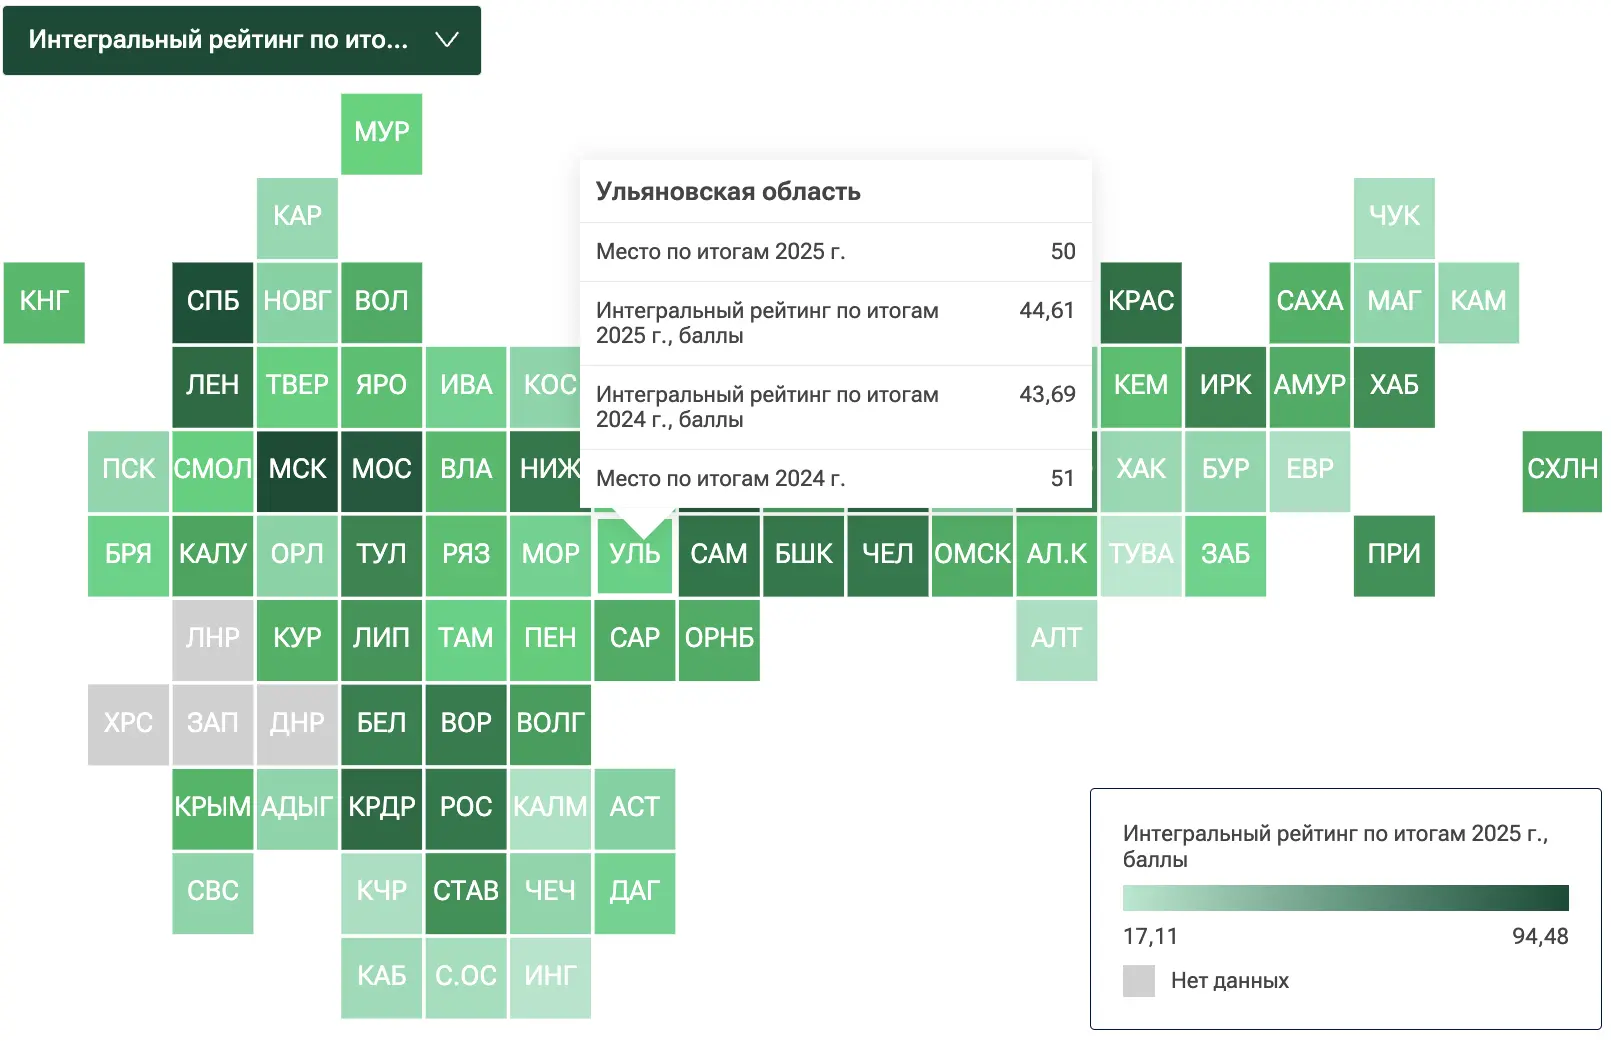Select the САМ region tile
The image size is (1611, 1041).
click(719, 556)
